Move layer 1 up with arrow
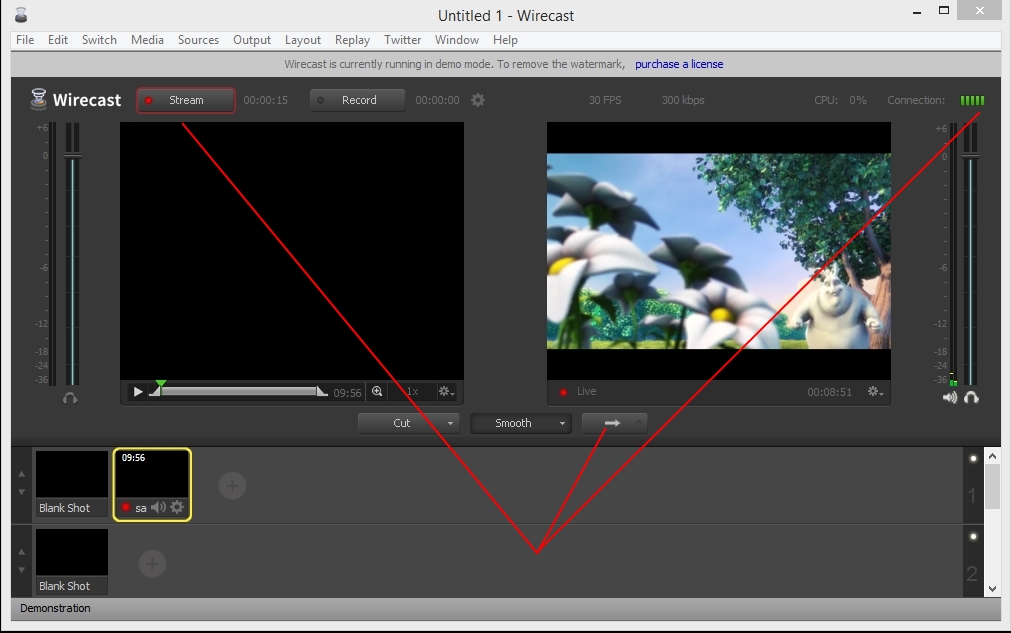The height and width of the screenshot is (633, 1011). (21, 474)
